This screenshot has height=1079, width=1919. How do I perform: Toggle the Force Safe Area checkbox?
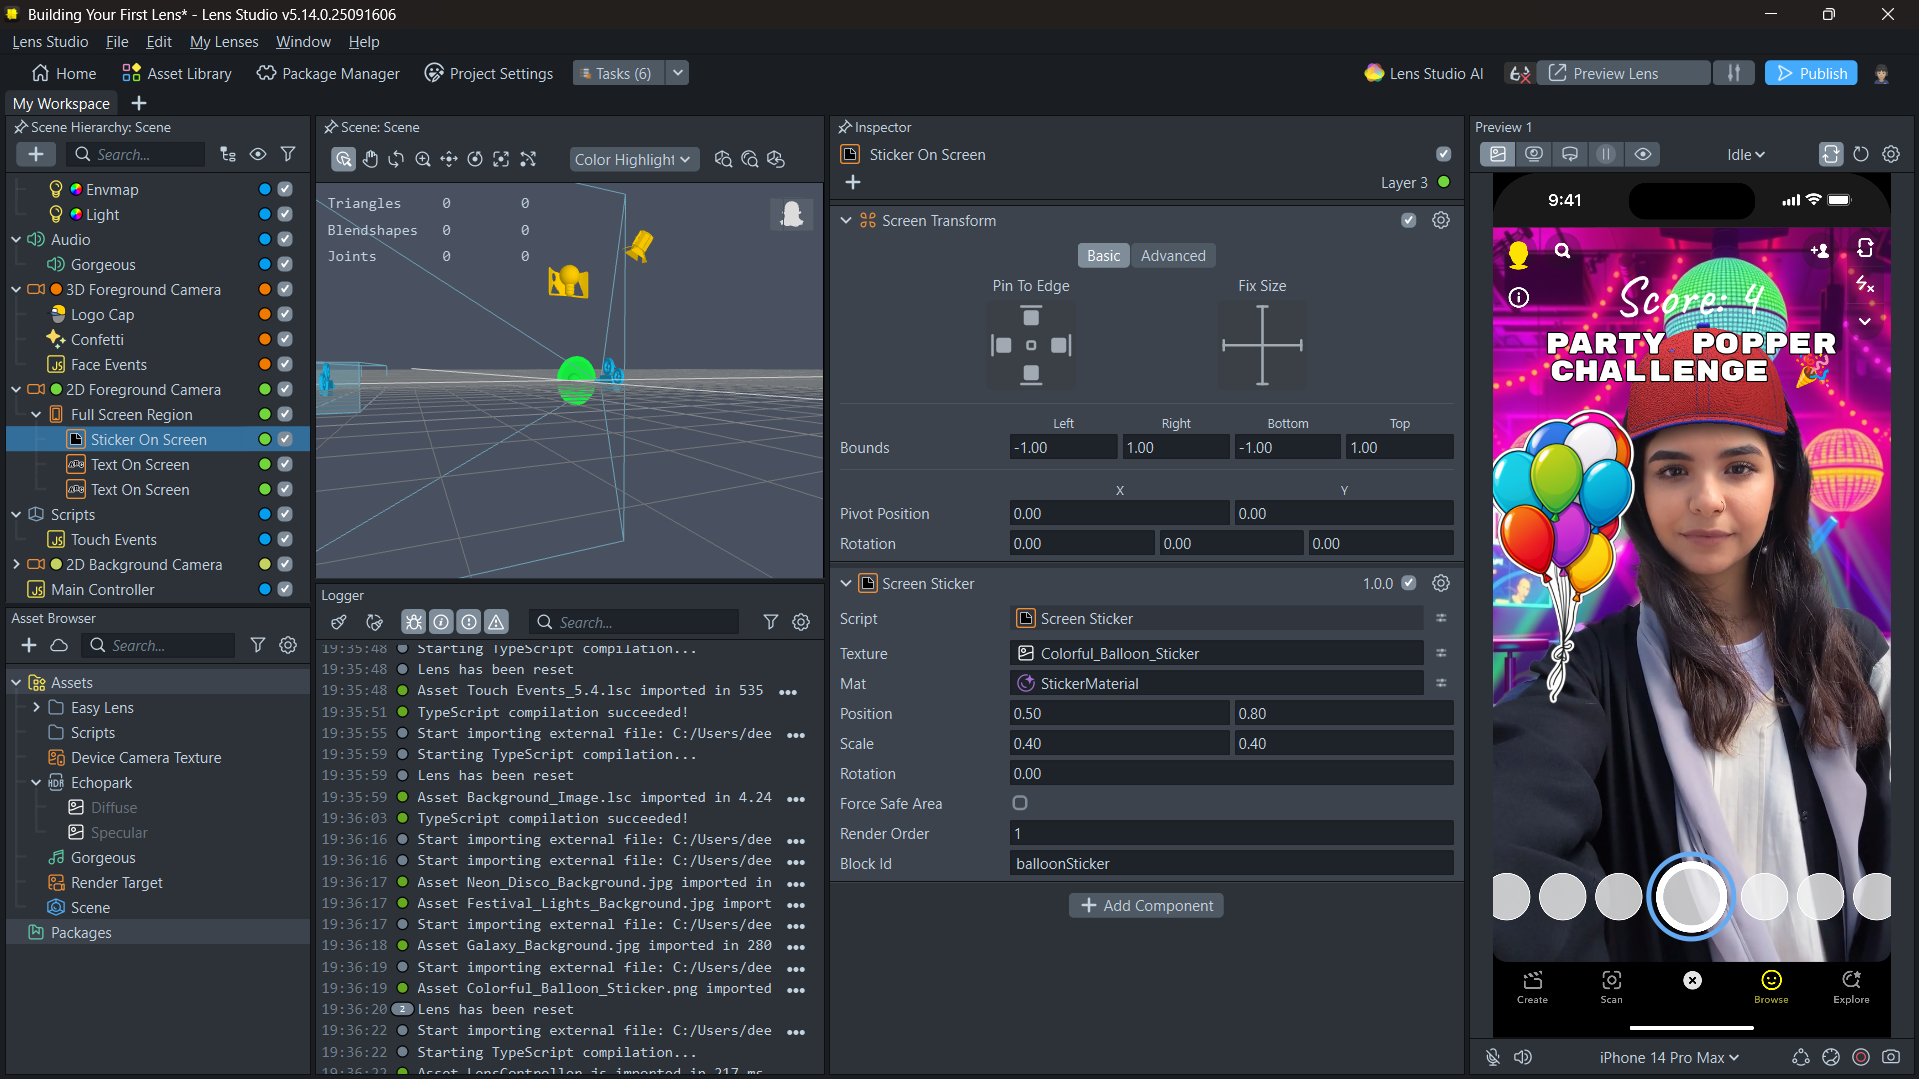point(1020,803)
